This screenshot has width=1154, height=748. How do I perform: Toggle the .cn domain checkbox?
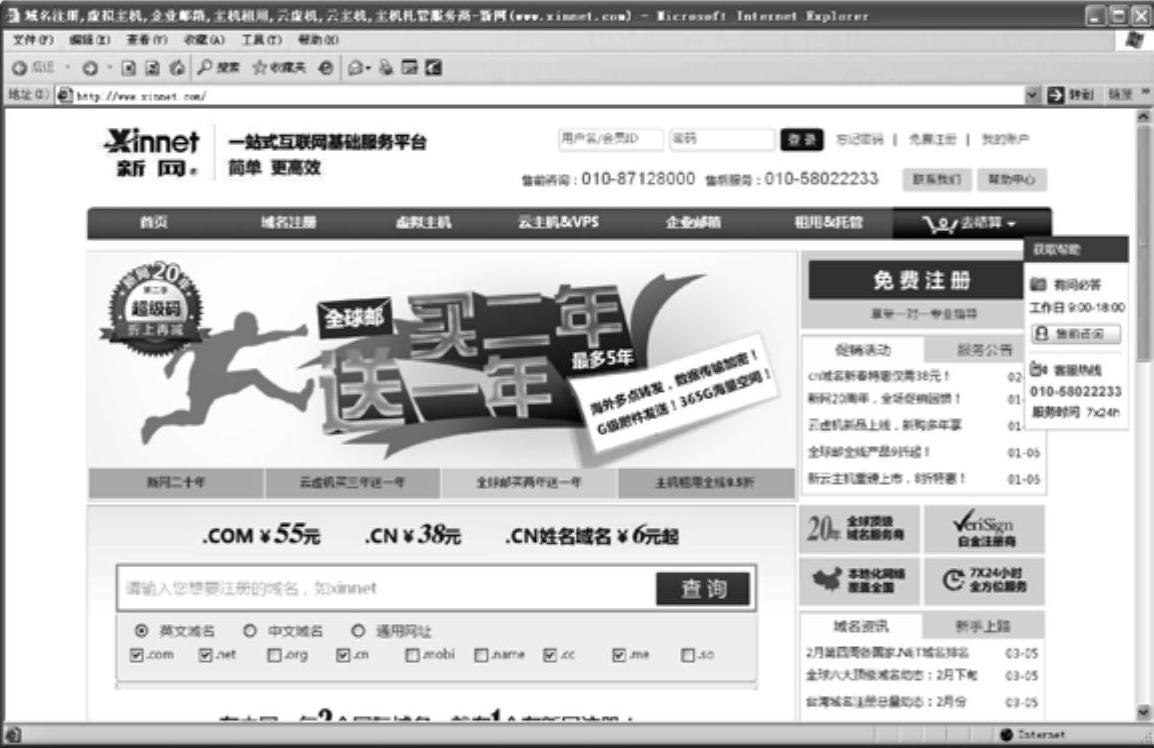point(343,654)
